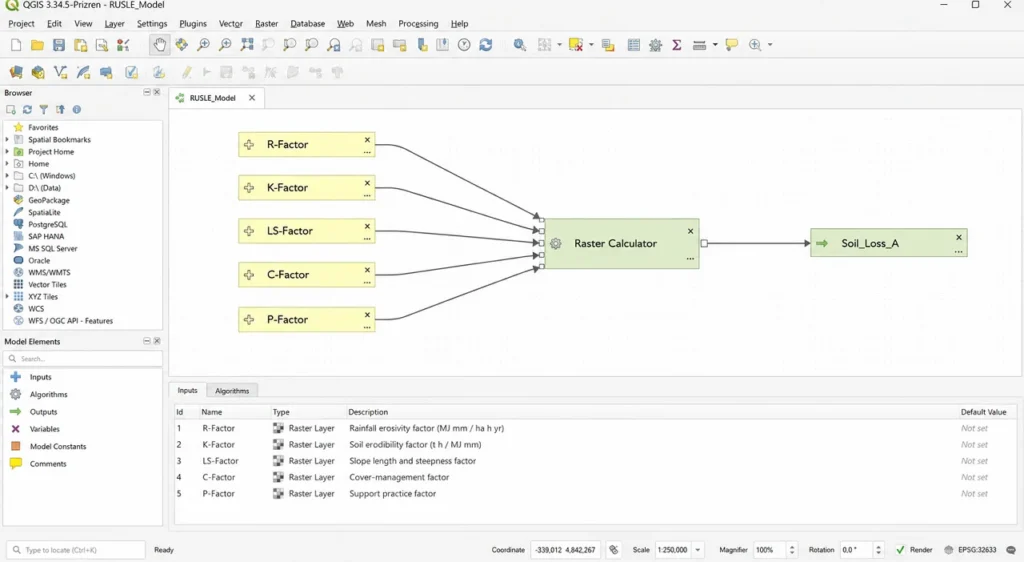Collapse all items in Browser panel
1024x562 pixels.
point(60,110)
